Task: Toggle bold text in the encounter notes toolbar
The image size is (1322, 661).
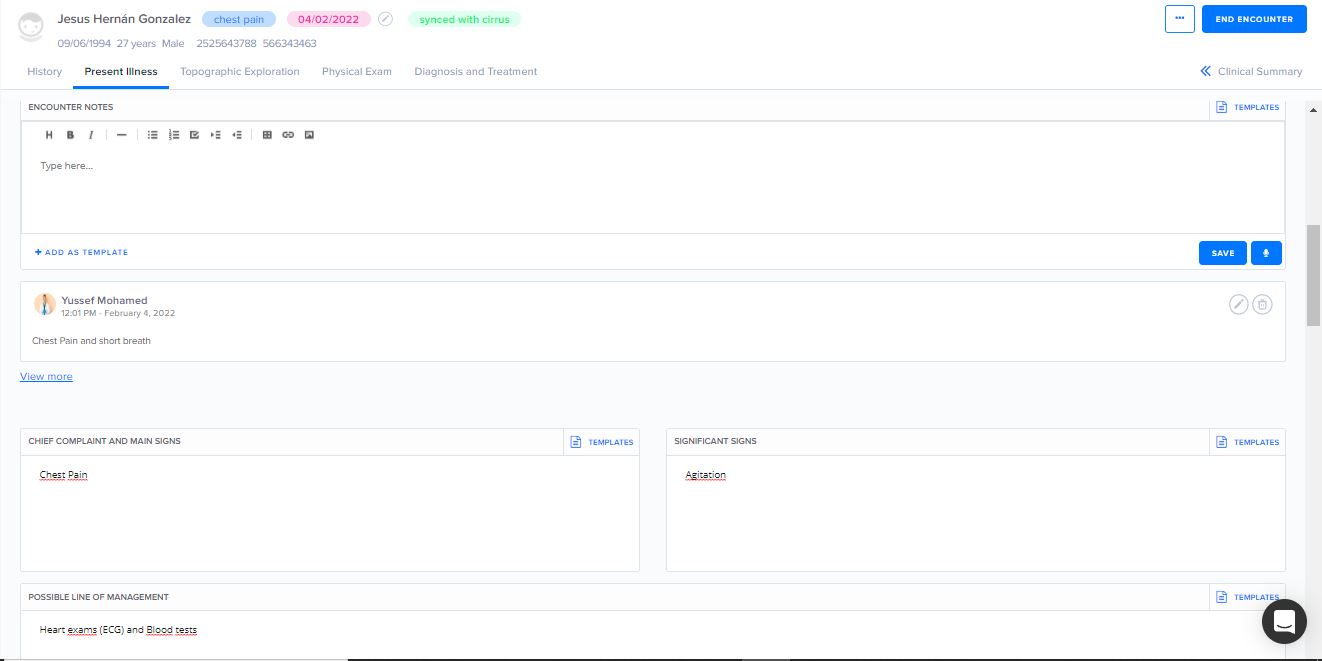Action: click(x=70, y=135)
